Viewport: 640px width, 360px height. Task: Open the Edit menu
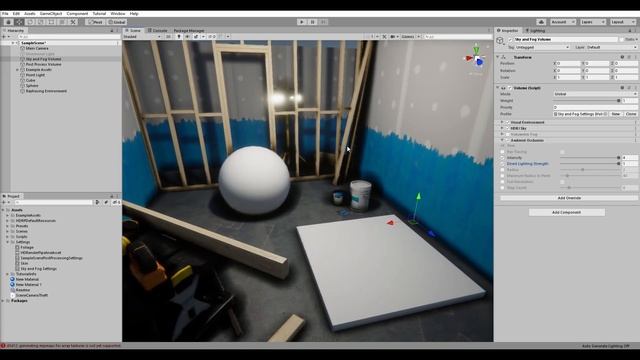16,13
